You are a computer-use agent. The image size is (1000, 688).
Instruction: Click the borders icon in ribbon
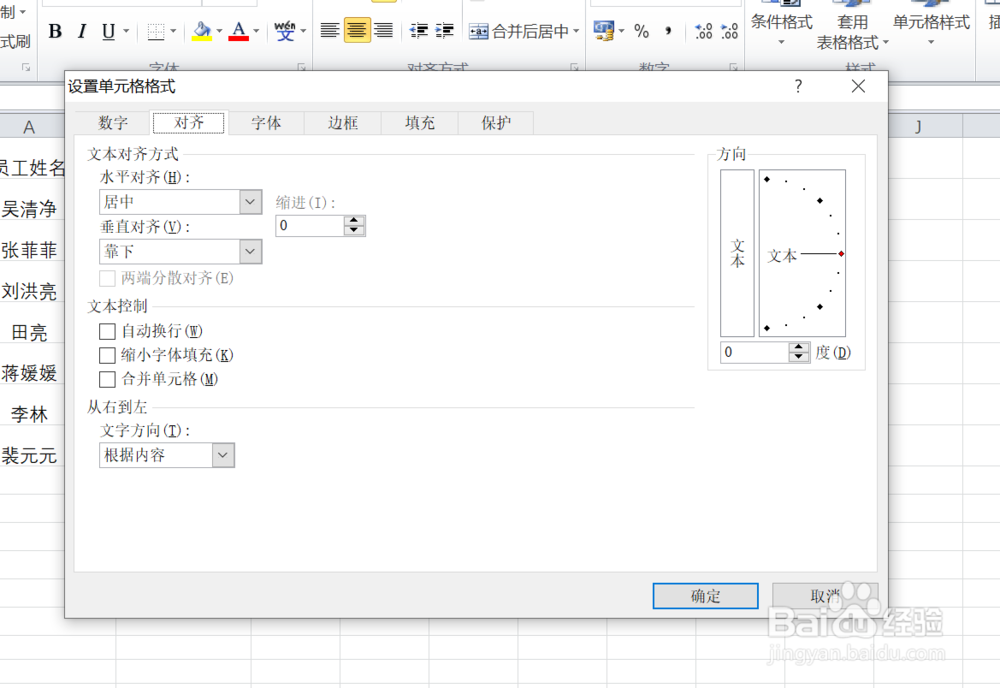tap(155, 31)
